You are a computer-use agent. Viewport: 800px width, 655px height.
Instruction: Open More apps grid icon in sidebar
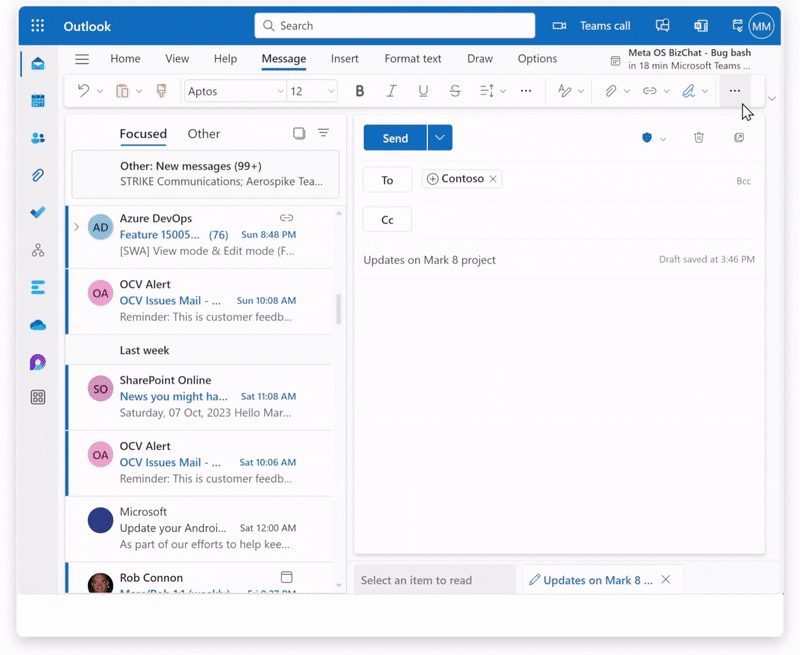tap(38, 397)
